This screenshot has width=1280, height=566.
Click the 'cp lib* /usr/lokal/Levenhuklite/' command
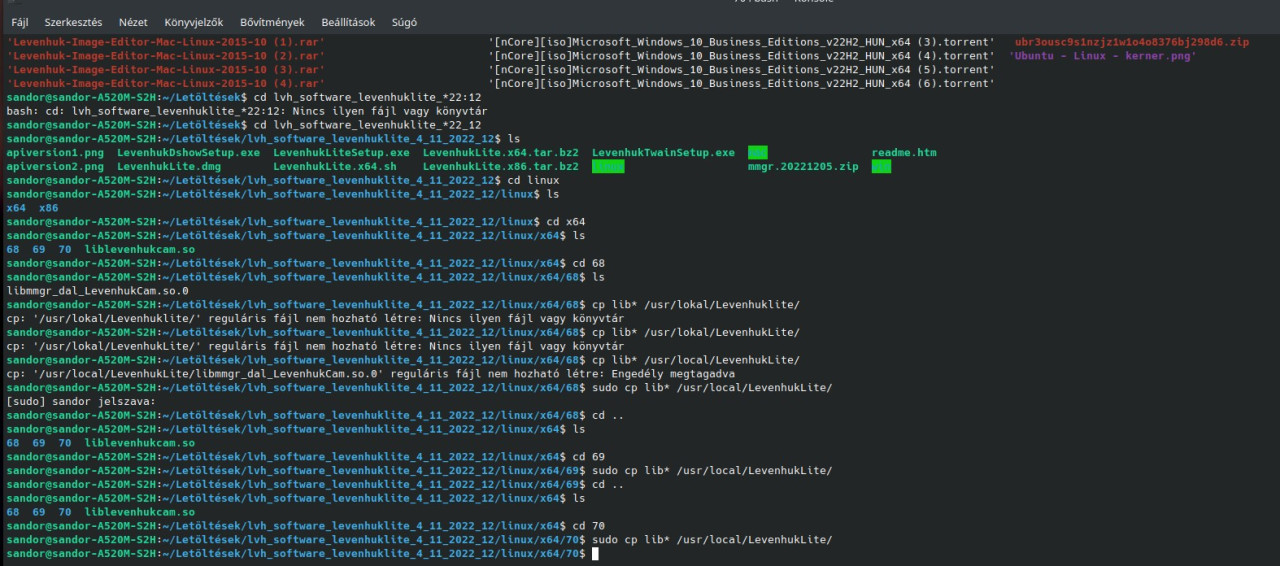pos(696,305)
